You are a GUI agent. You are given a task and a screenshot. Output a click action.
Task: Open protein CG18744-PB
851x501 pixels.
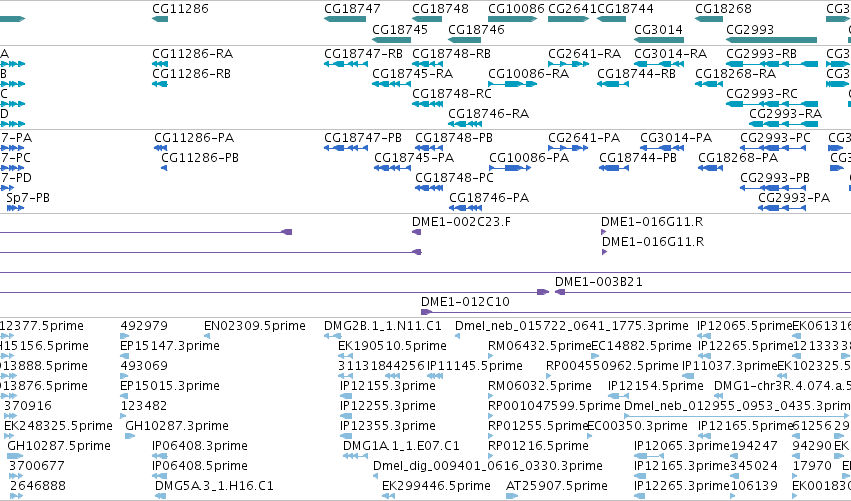(x=638, y=158)
